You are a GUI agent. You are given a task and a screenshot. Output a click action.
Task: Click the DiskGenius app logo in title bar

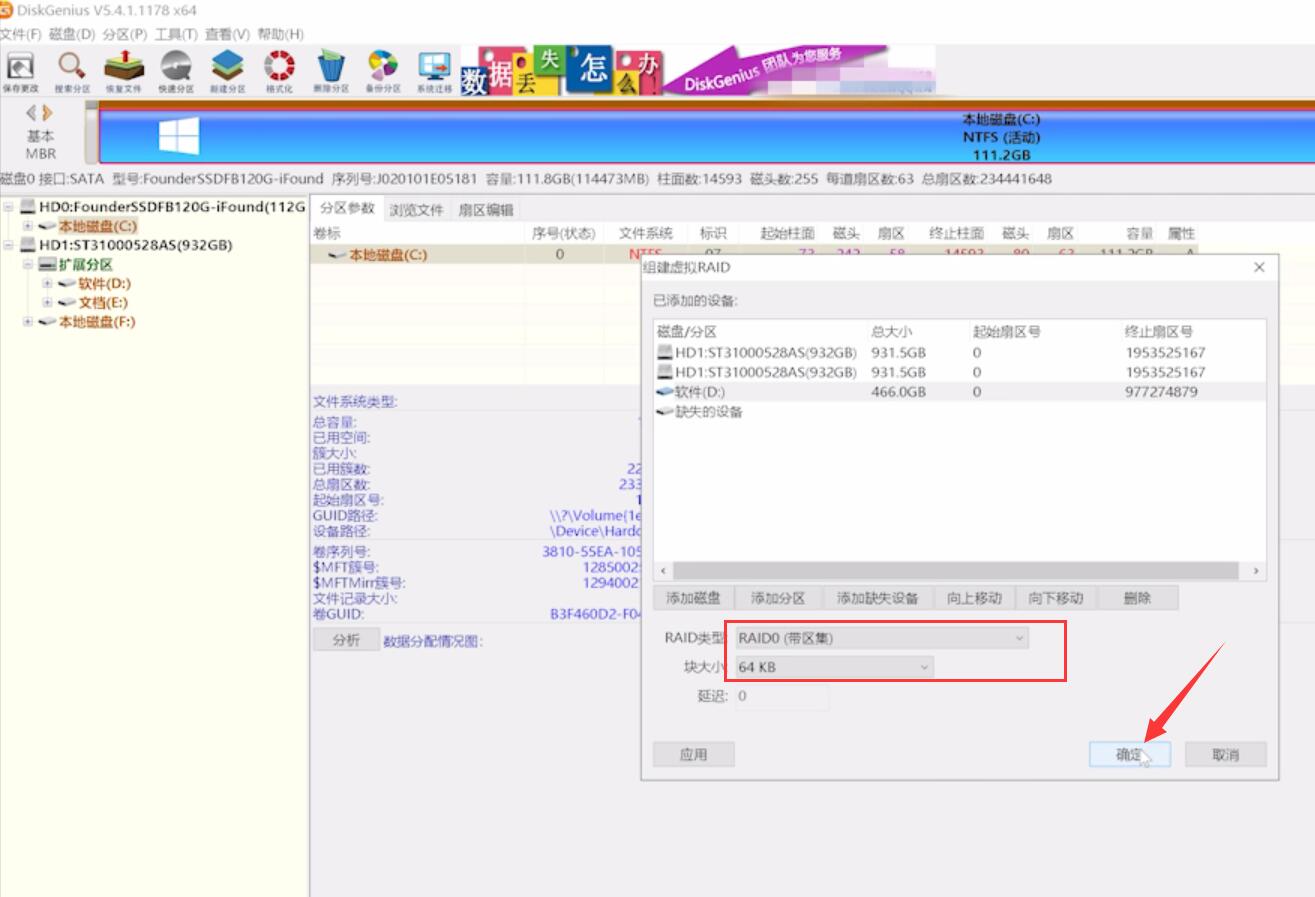pos(5,10)
